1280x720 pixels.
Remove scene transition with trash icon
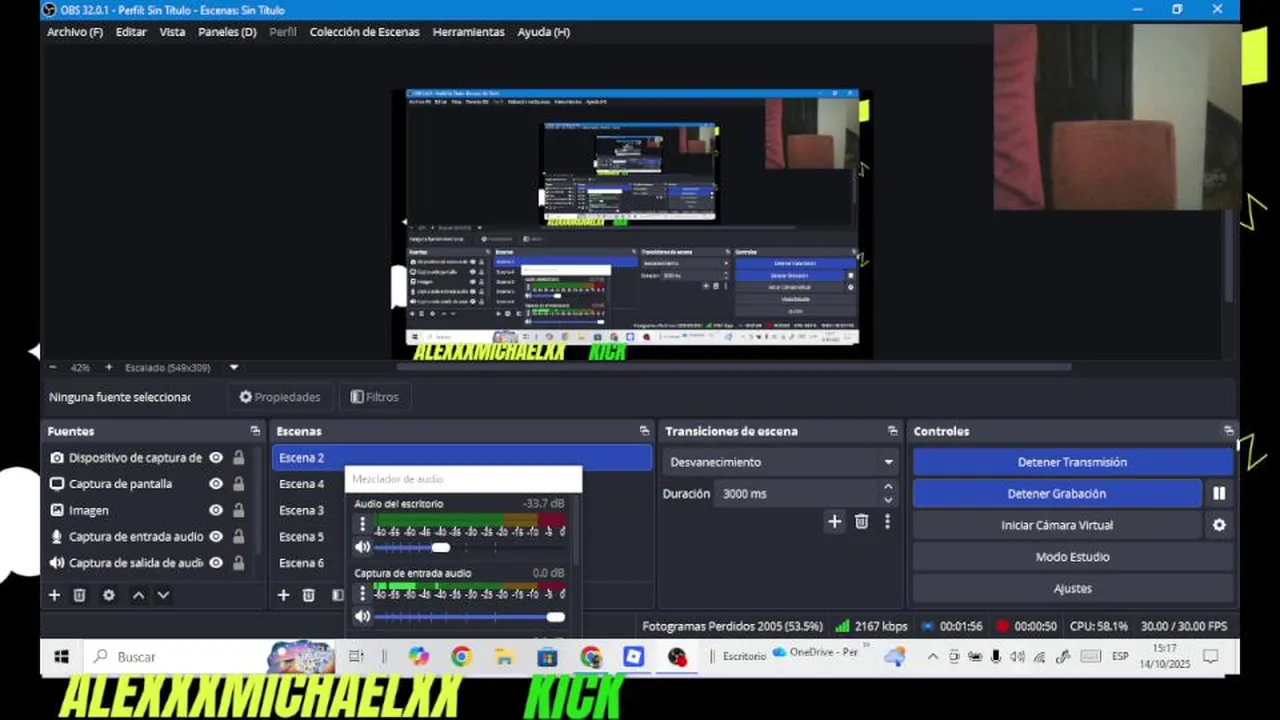(861, 521)
